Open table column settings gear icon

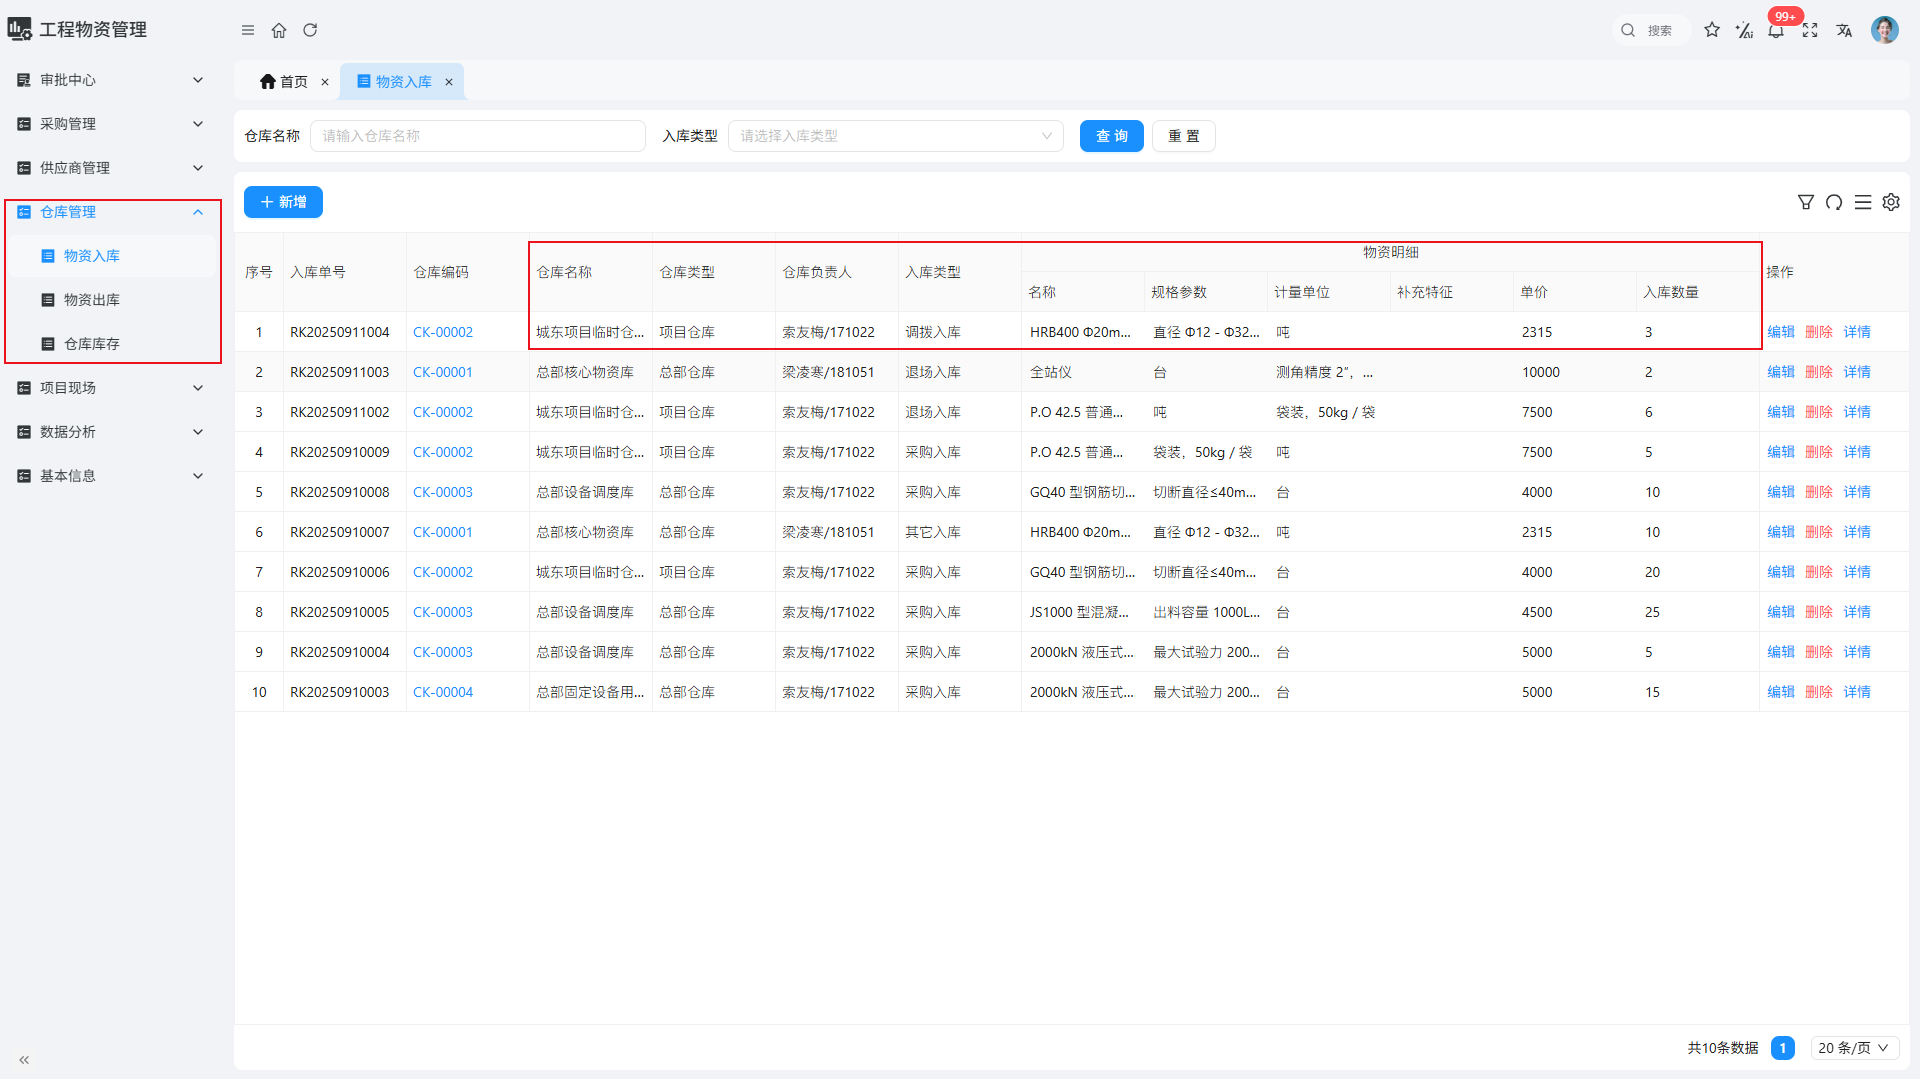[1891, 202]
